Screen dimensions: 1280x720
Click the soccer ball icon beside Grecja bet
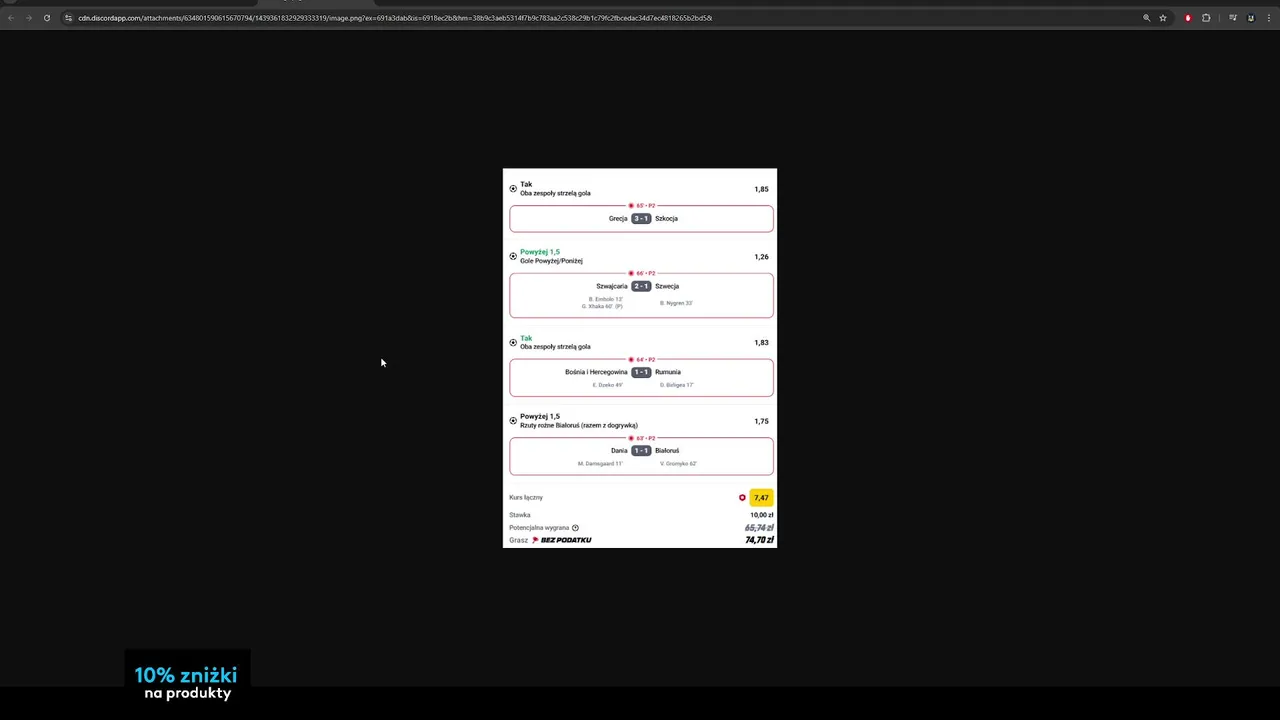(x=513, y=188)
